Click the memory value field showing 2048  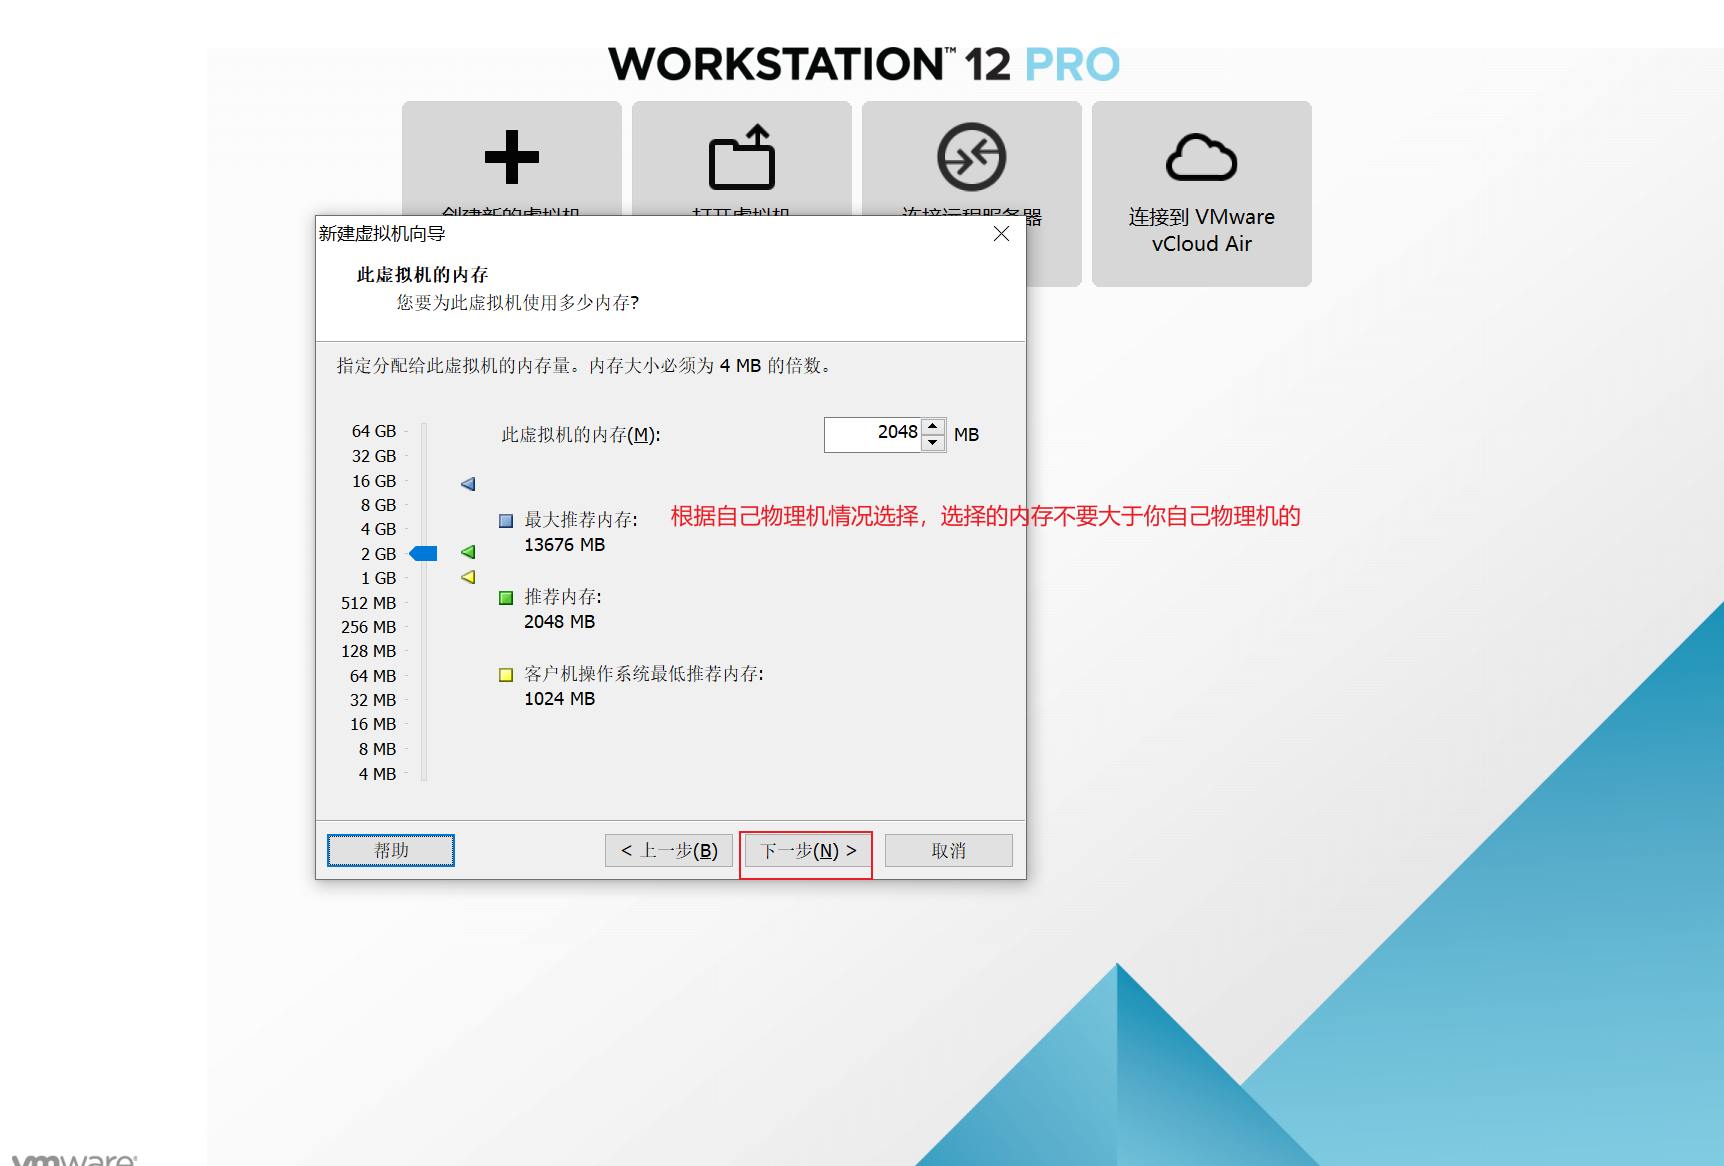pos(872,434)
